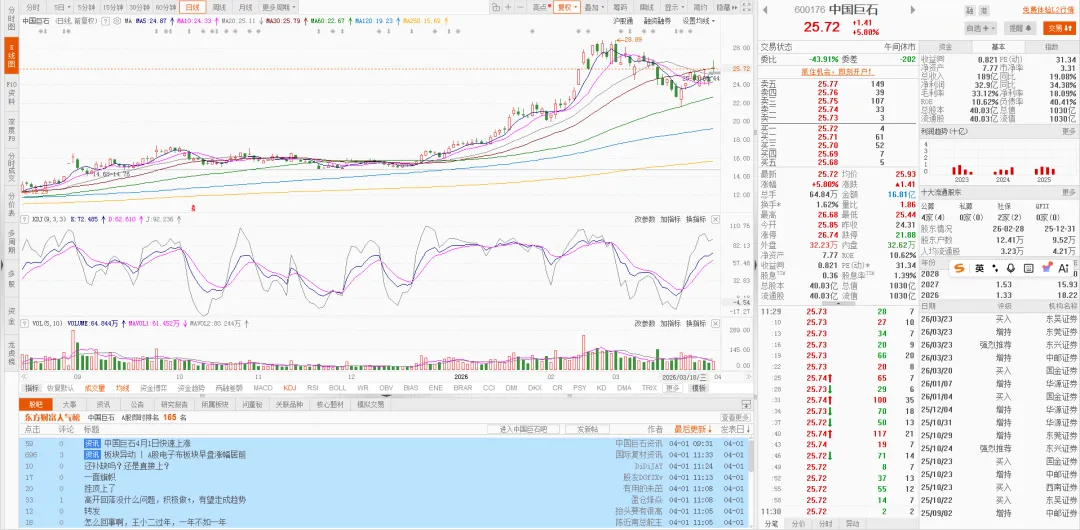
Task: Toggle the 画线 drawing tool
Action: [x=646, y=7]
